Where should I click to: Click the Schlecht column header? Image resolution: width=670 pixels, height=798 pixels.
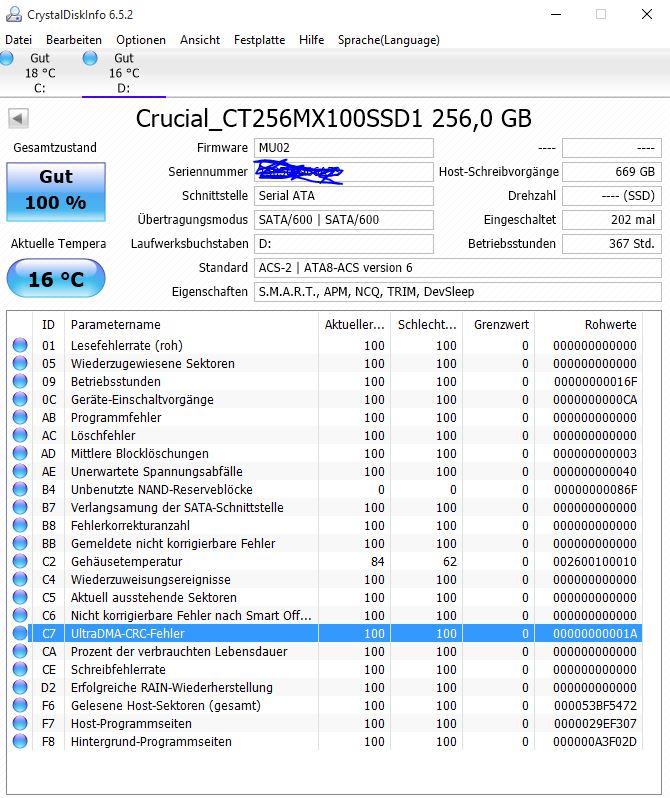427,325
